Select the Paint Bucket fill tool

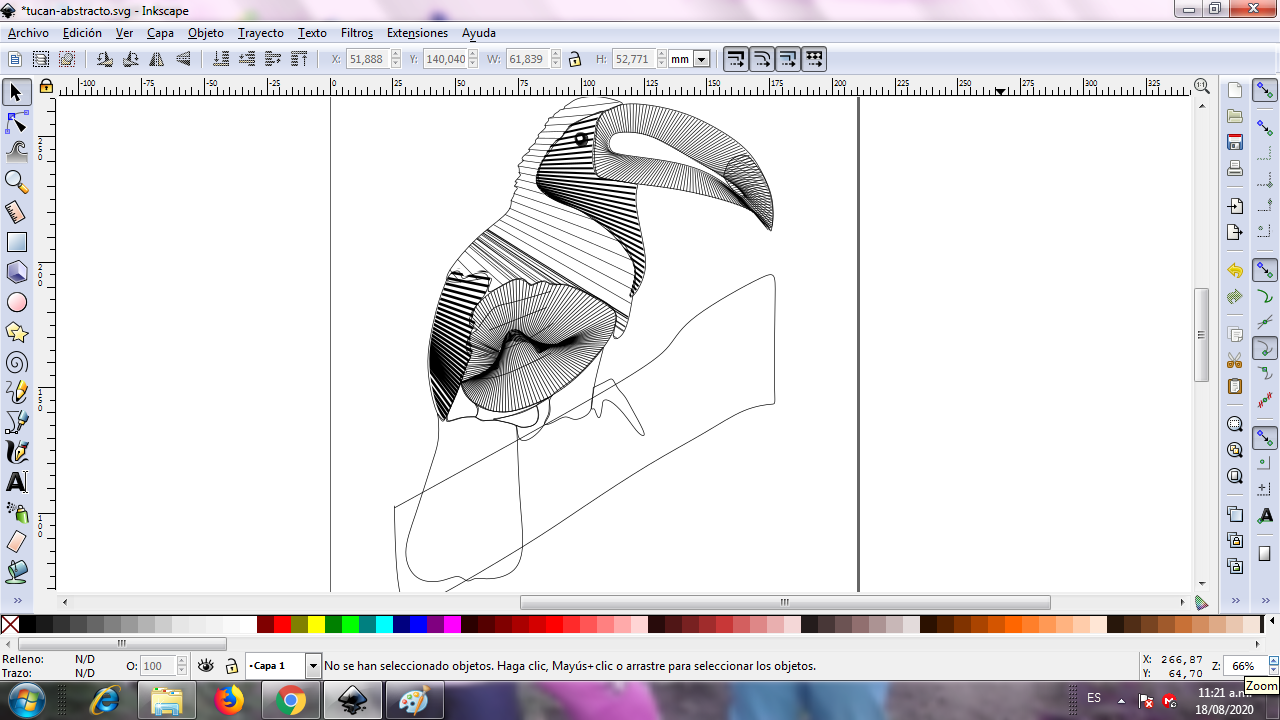click(x=16, y=572)
